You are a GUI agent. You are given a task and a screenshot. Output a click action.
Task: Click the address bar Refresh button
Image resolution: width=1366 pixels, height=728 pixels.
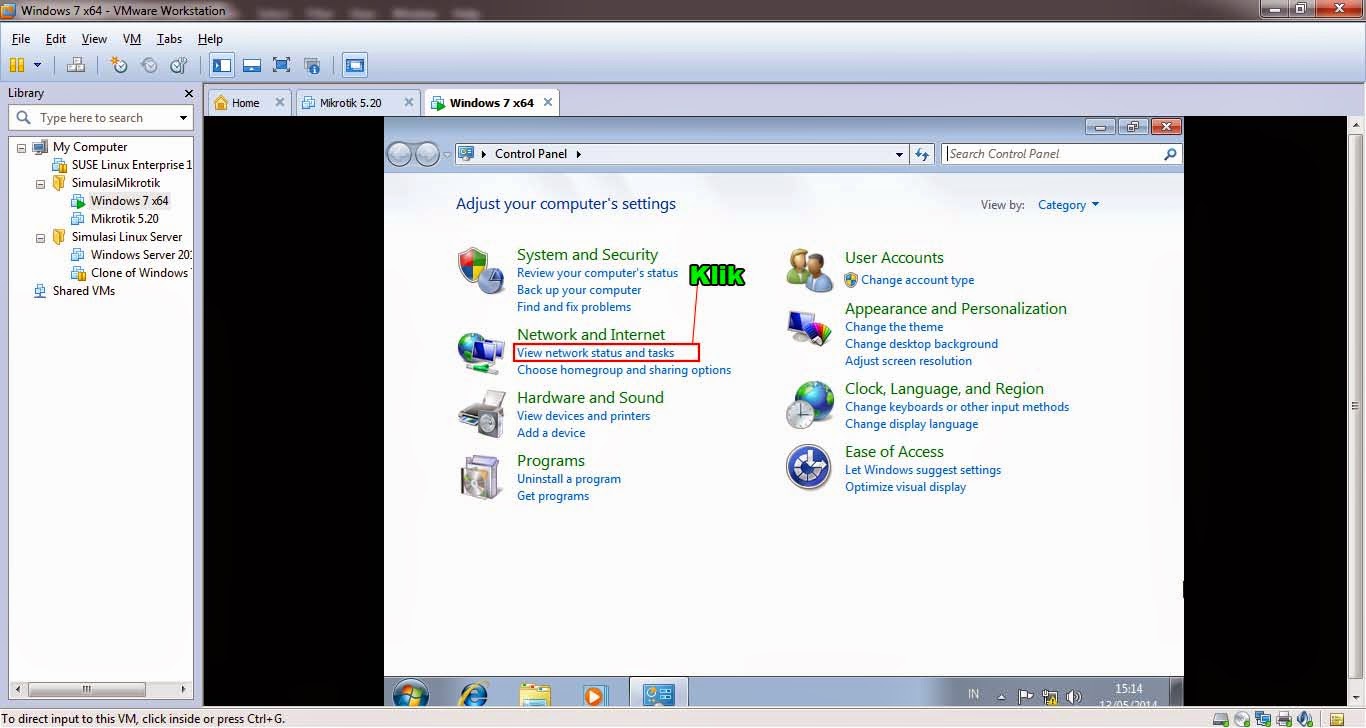[x=922, y=154]
